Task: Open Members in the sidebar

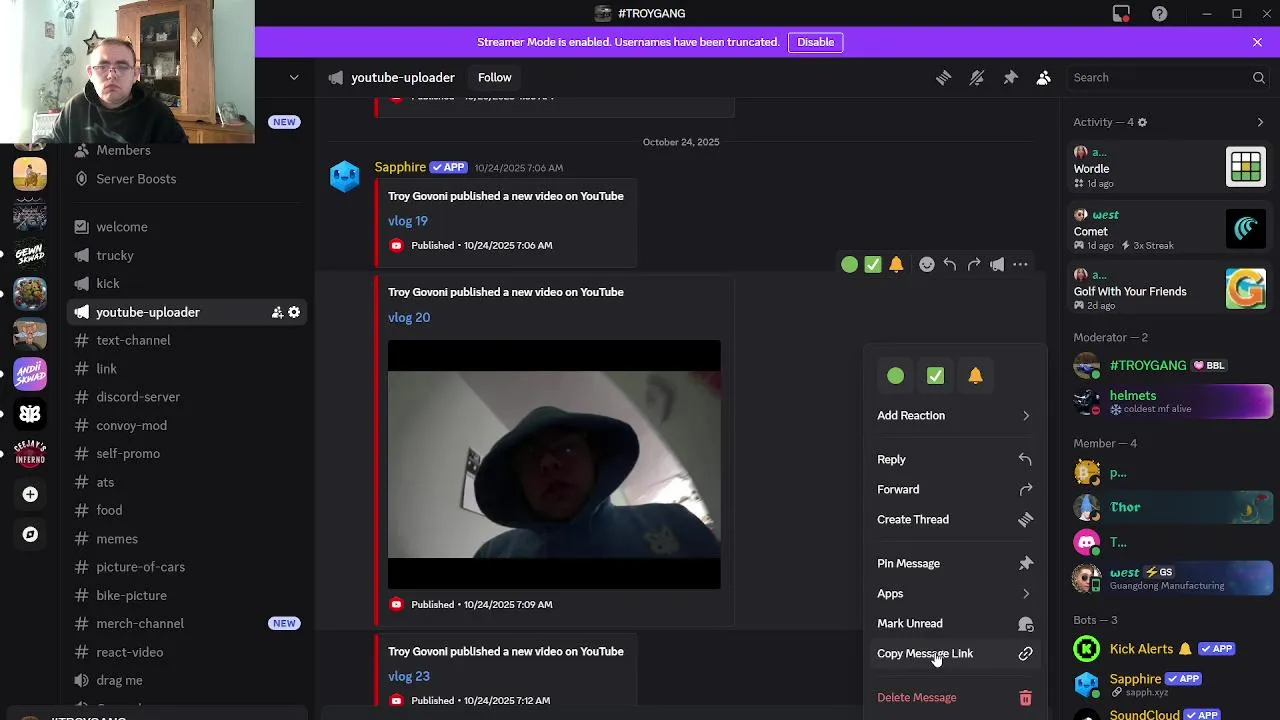Action: point(189,150)
